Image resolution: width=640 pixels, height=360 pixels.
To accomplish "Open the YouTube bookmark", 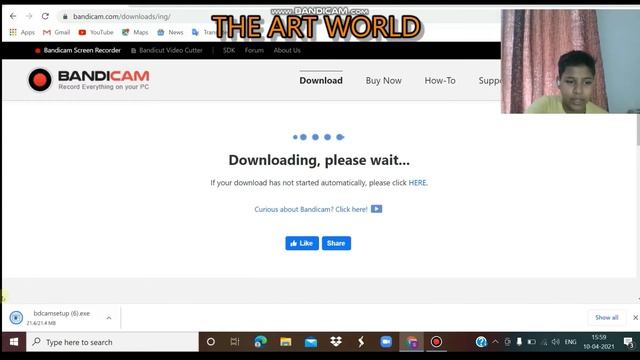I will pyautogui.click(x=96, y=32).
